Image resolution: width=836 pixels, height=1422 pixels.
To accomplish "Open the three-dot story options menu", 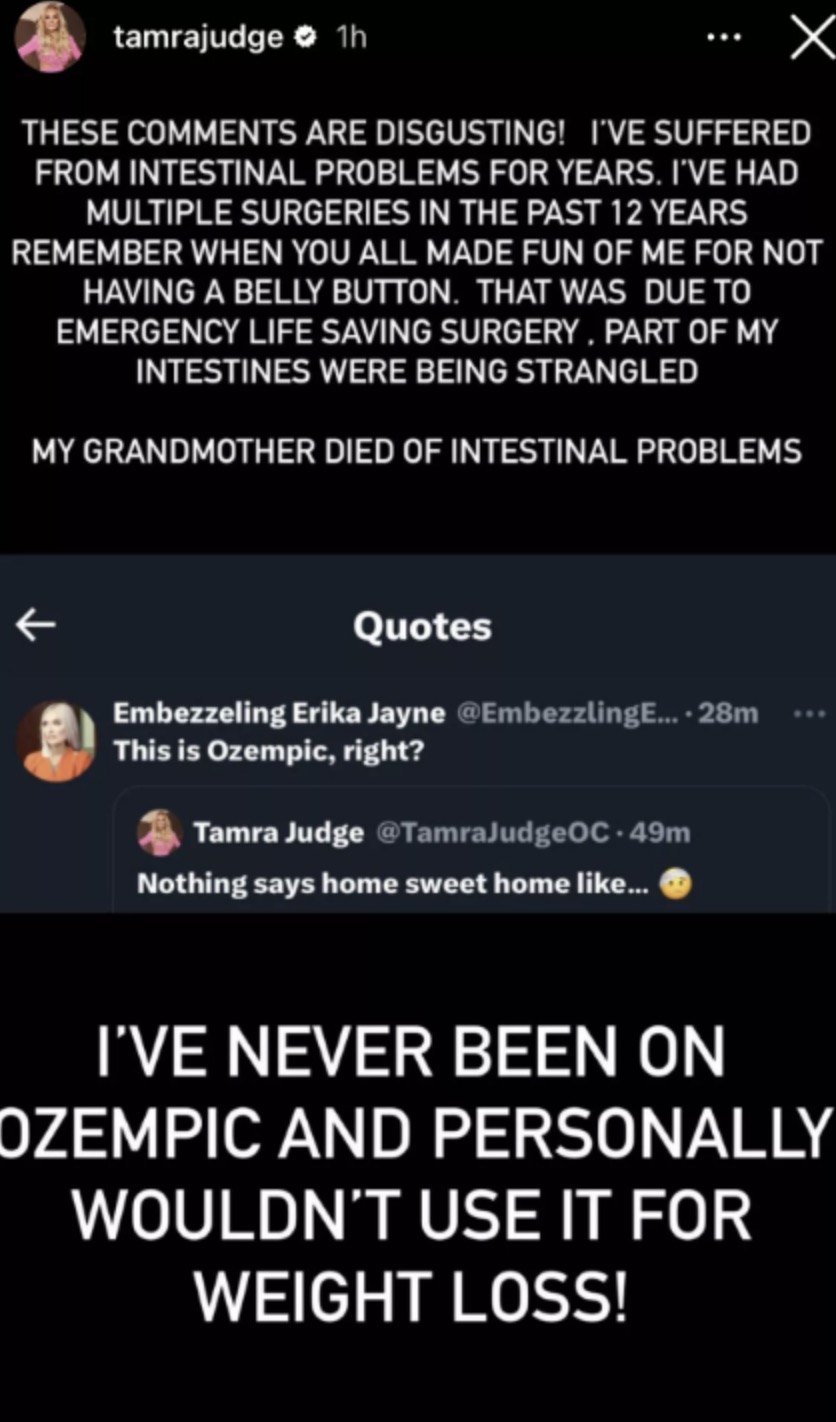I will point(724,38).
